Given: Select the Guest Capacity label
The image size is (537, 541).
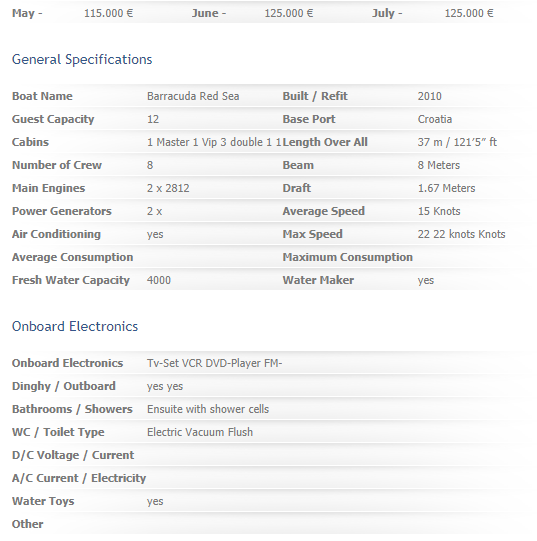Looking at the screenshot, I should pyautogui.click(x=53, y=119).
